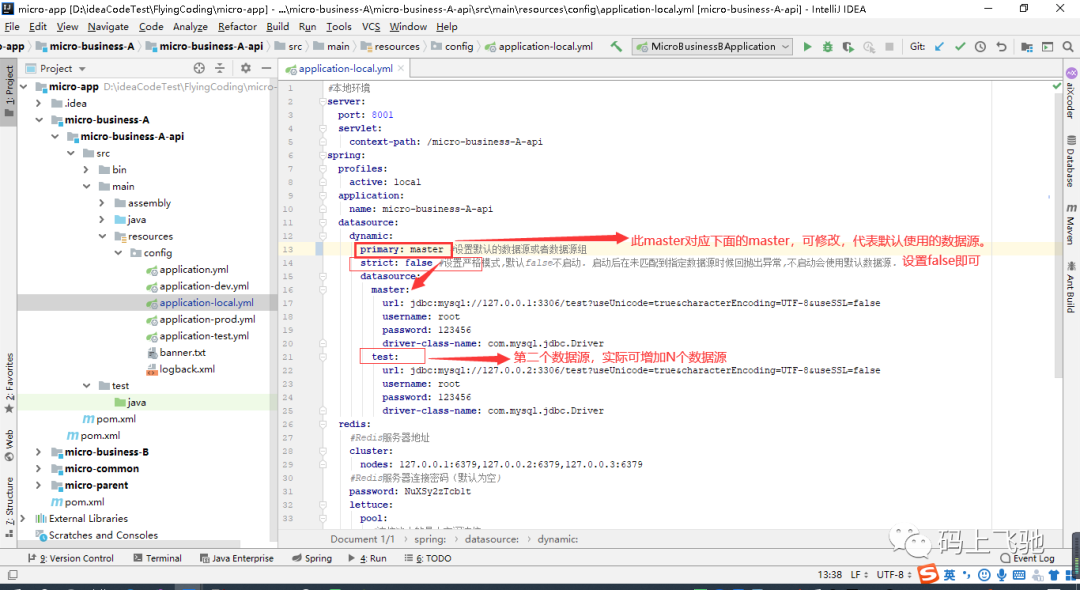Collapse all icon in Project panel header
The image size is (1080, 590).
click(220, 68)
